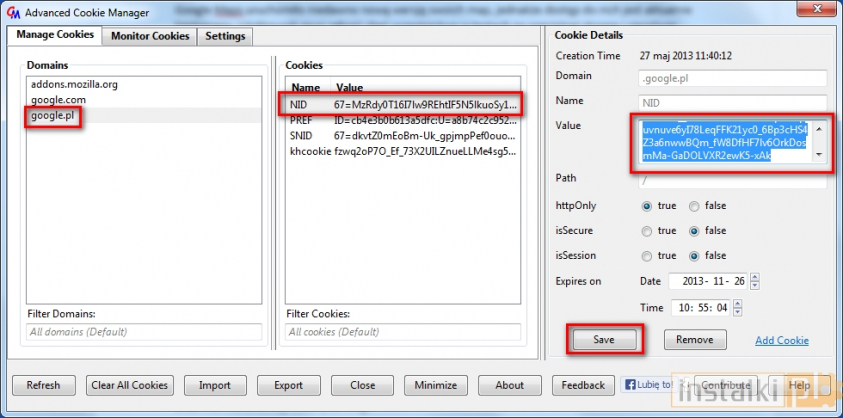Save the cookie changes

(x=604, y=340)
